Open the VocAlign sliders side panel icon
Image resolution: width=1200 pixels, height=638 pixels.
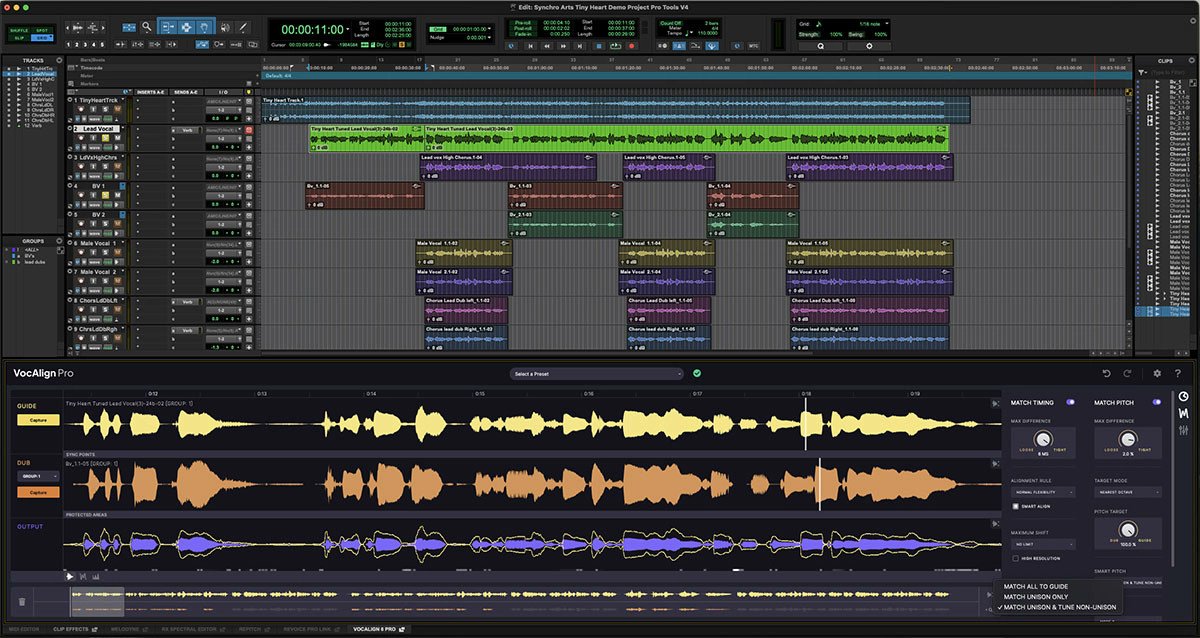[1184, 430]
